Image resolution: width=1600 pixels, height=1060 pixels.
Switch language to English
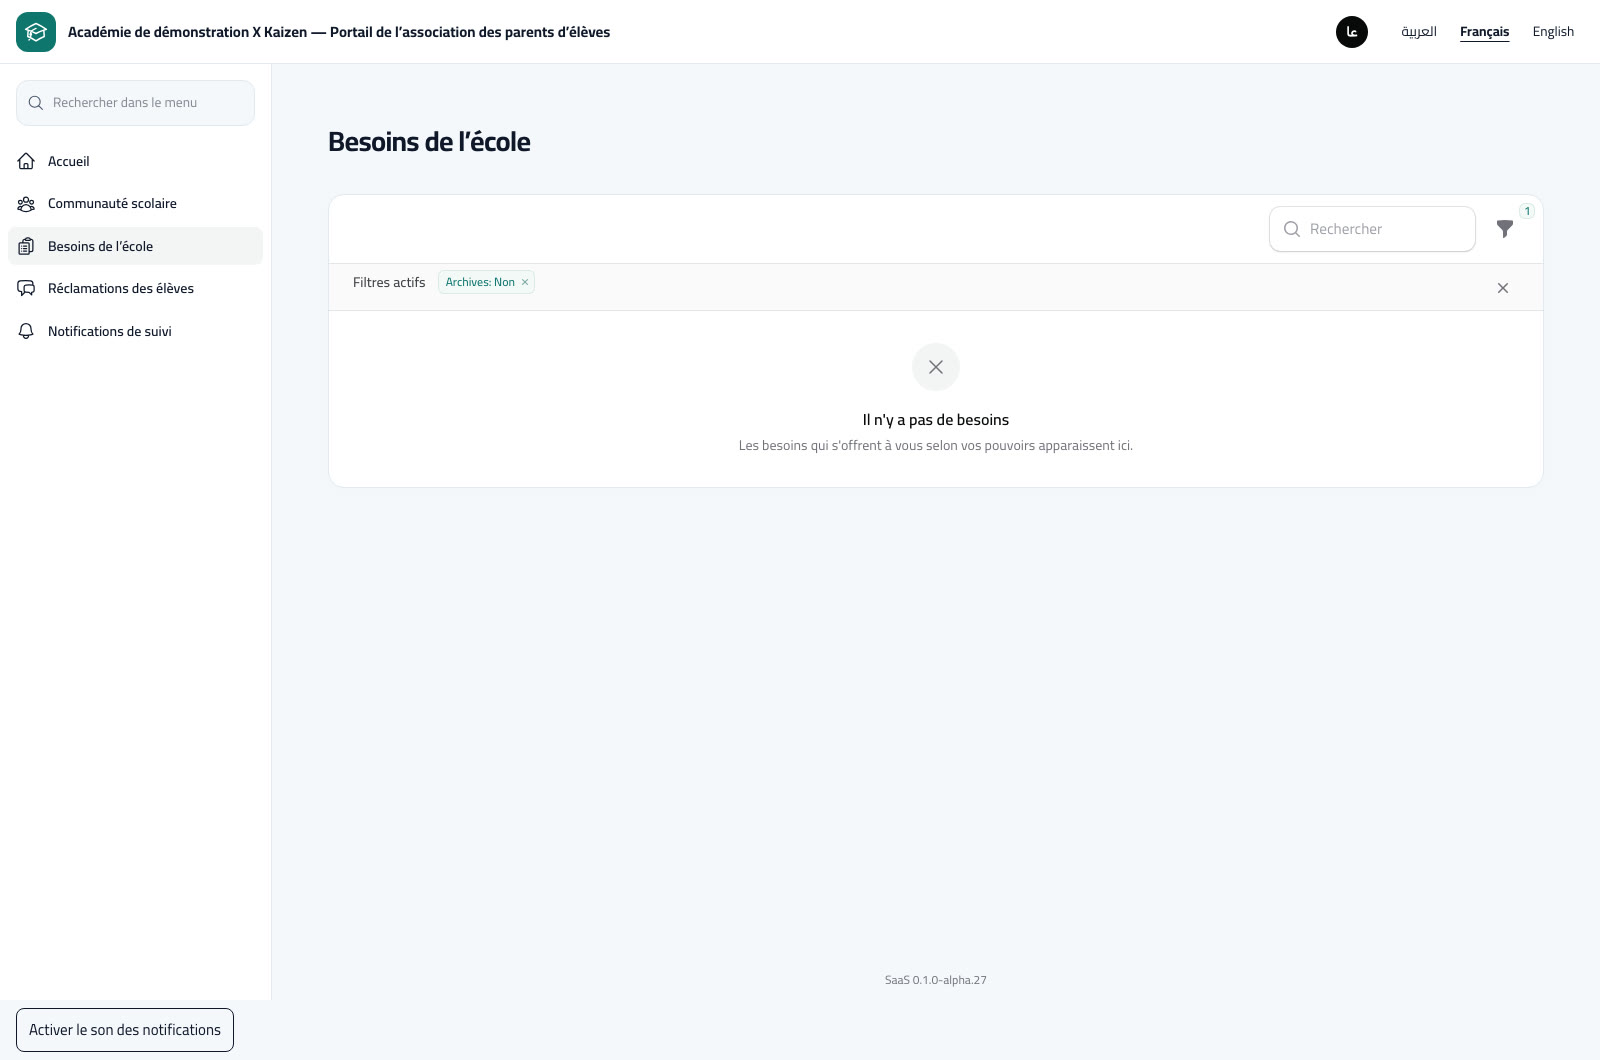(x=1553, y=32)
